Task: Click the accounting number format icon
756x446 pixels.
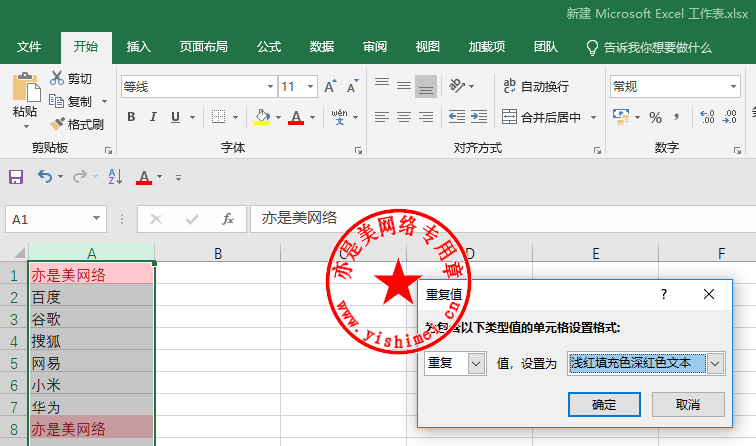Action: pyautogui.click(x=621, y=117)
